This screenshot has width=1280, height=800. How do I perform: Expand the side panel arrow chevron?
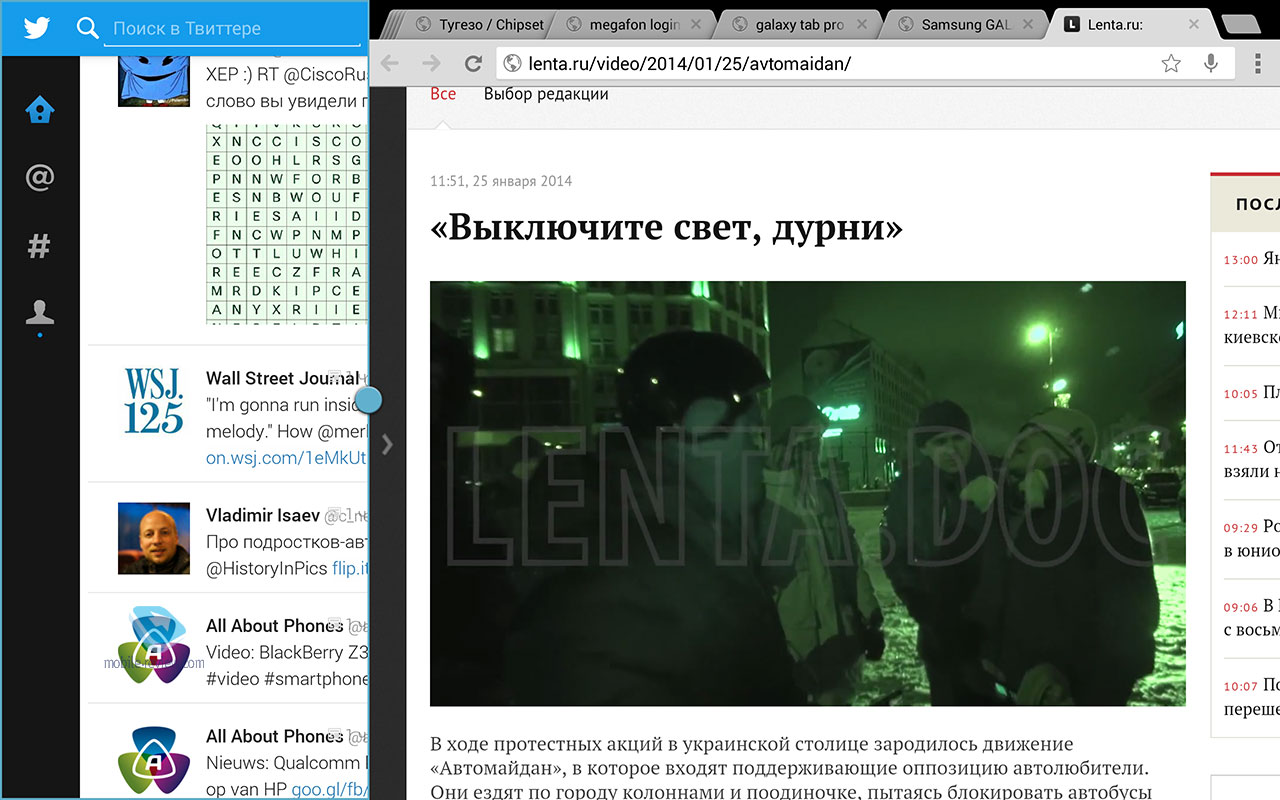(388, 444)
